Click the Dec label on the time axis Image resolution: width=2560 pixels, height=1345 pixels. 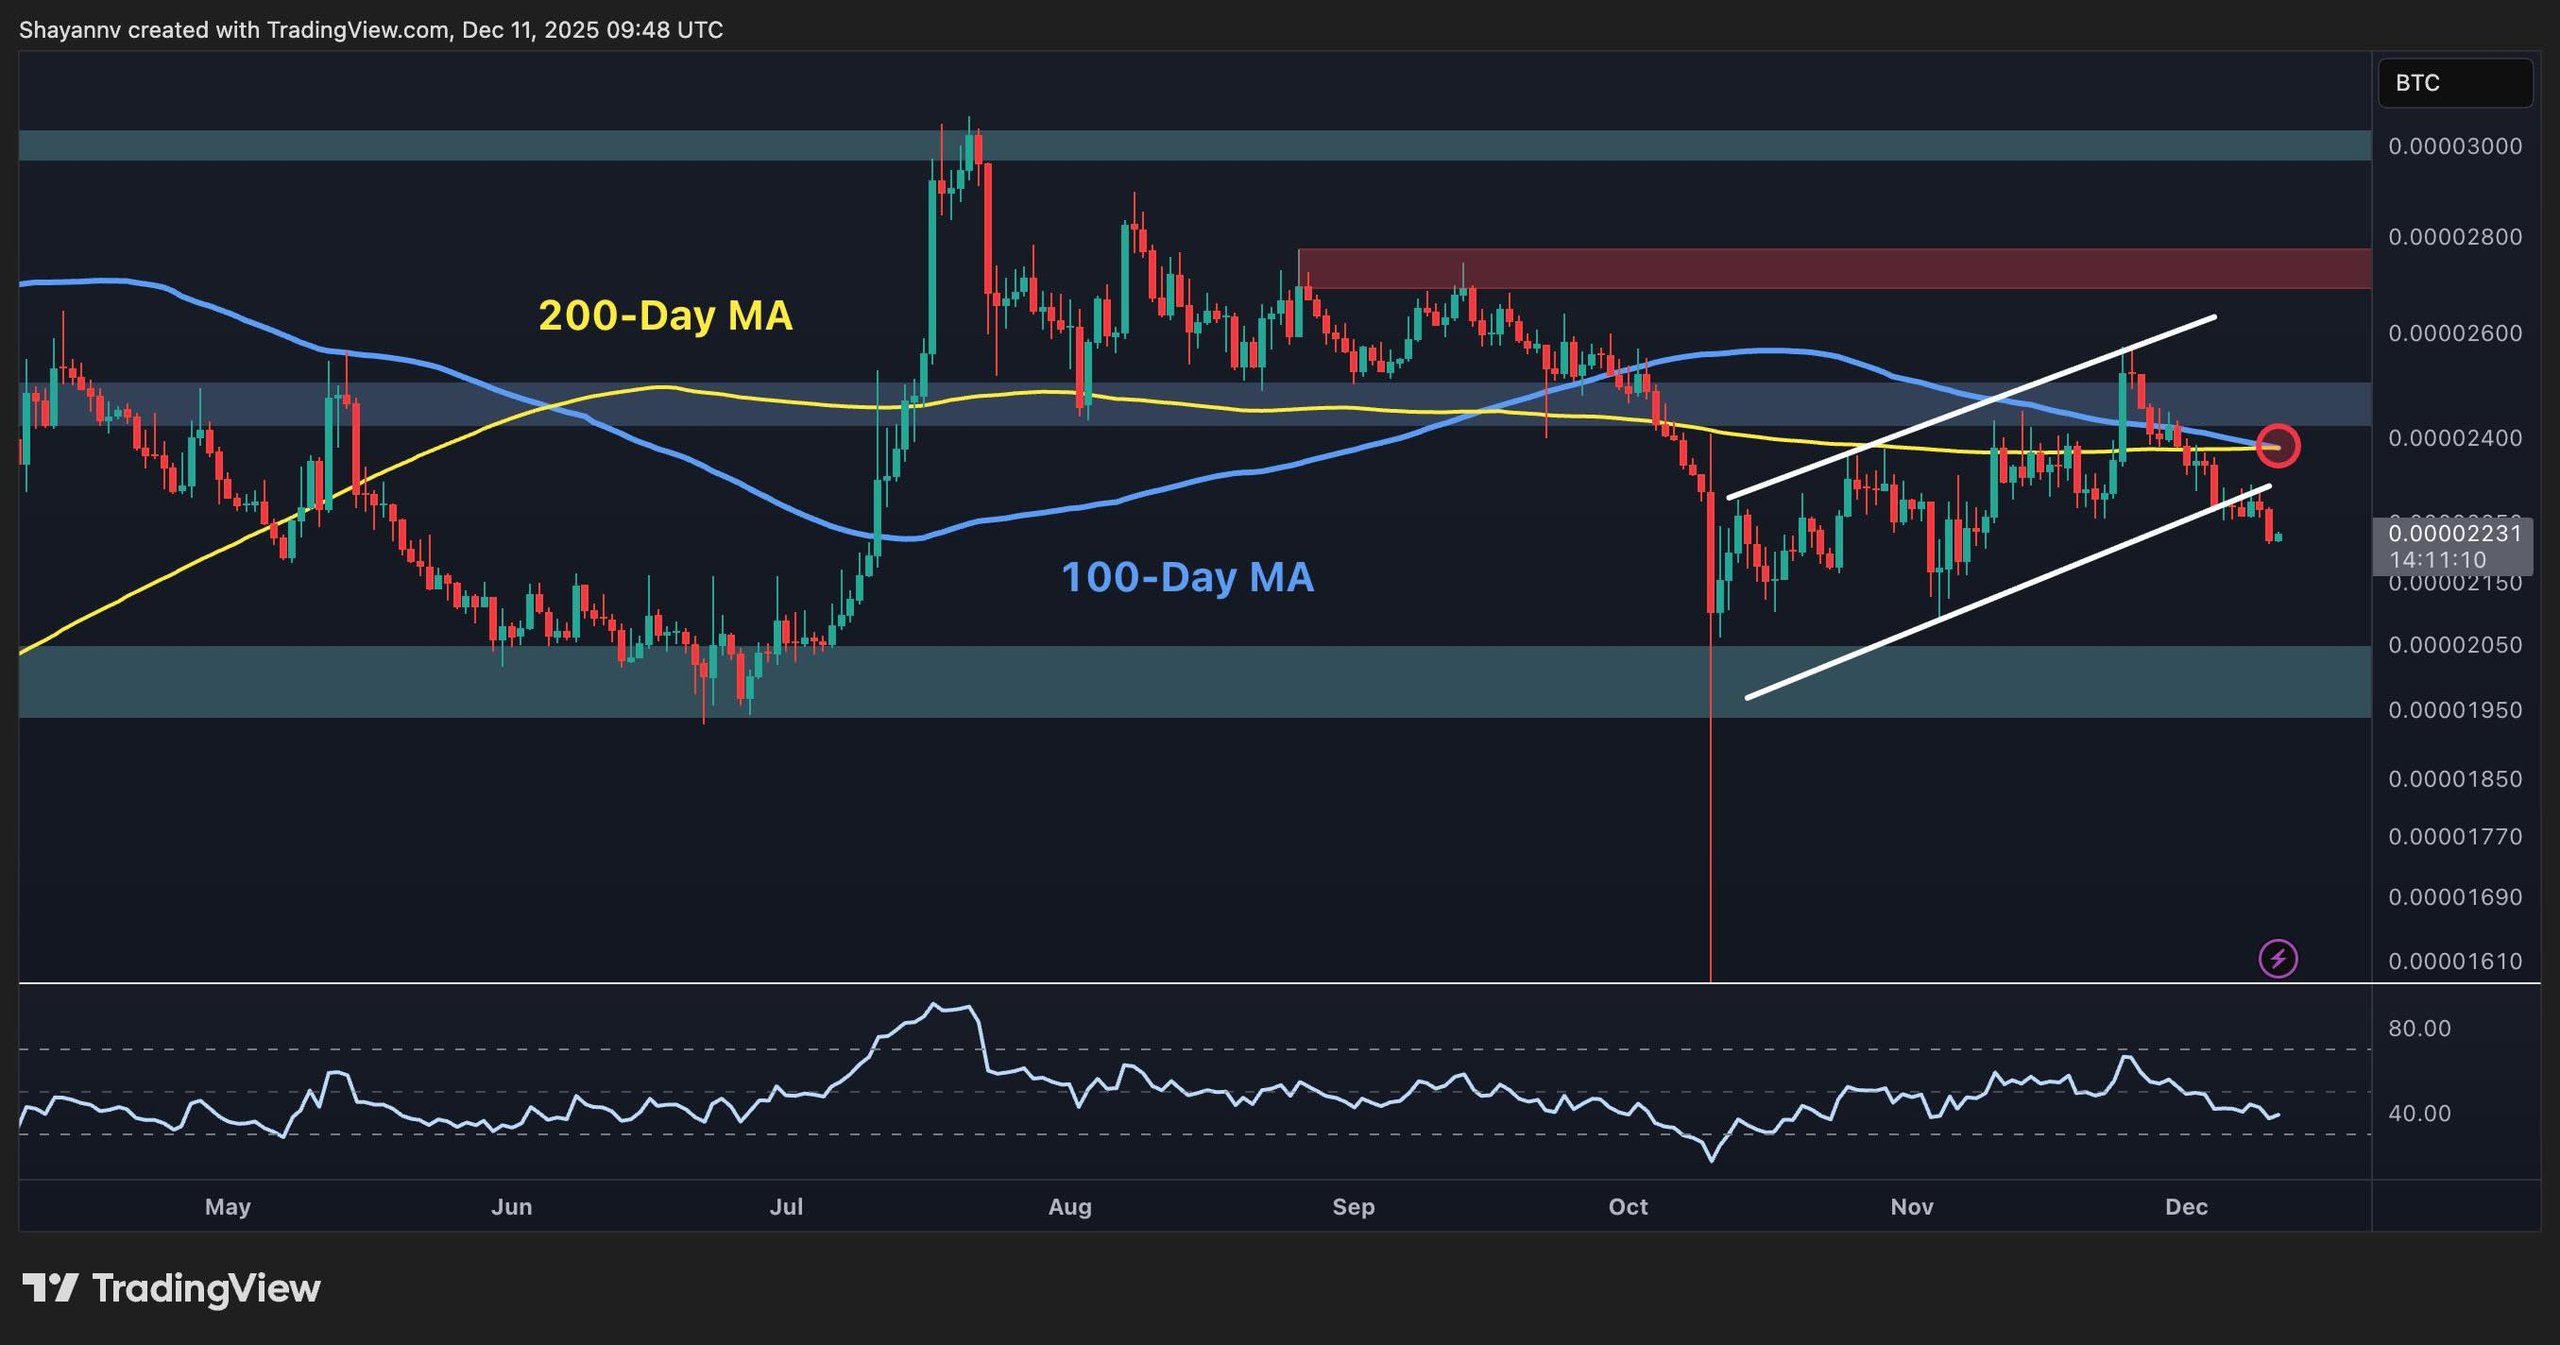(2189, 1206)
